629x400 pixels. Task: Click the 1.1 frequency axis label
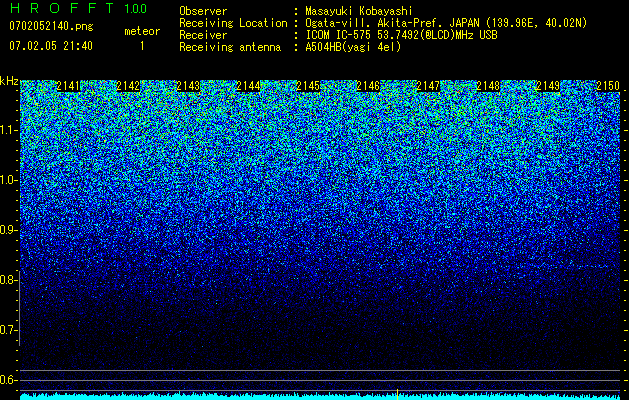click(8, 130)
